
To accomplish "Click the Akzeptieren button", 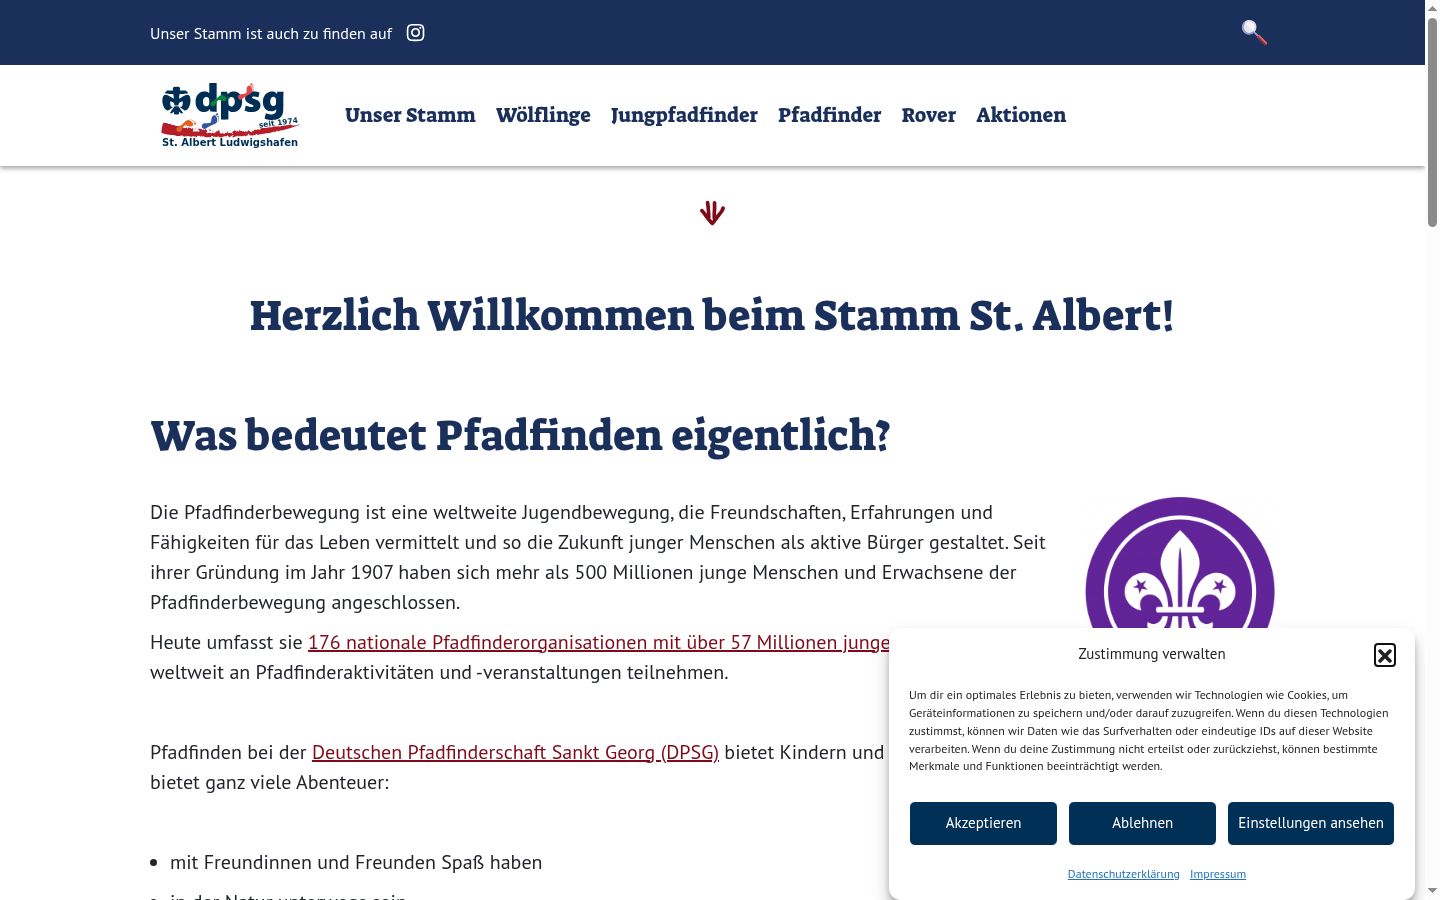I will click(983, 823).
